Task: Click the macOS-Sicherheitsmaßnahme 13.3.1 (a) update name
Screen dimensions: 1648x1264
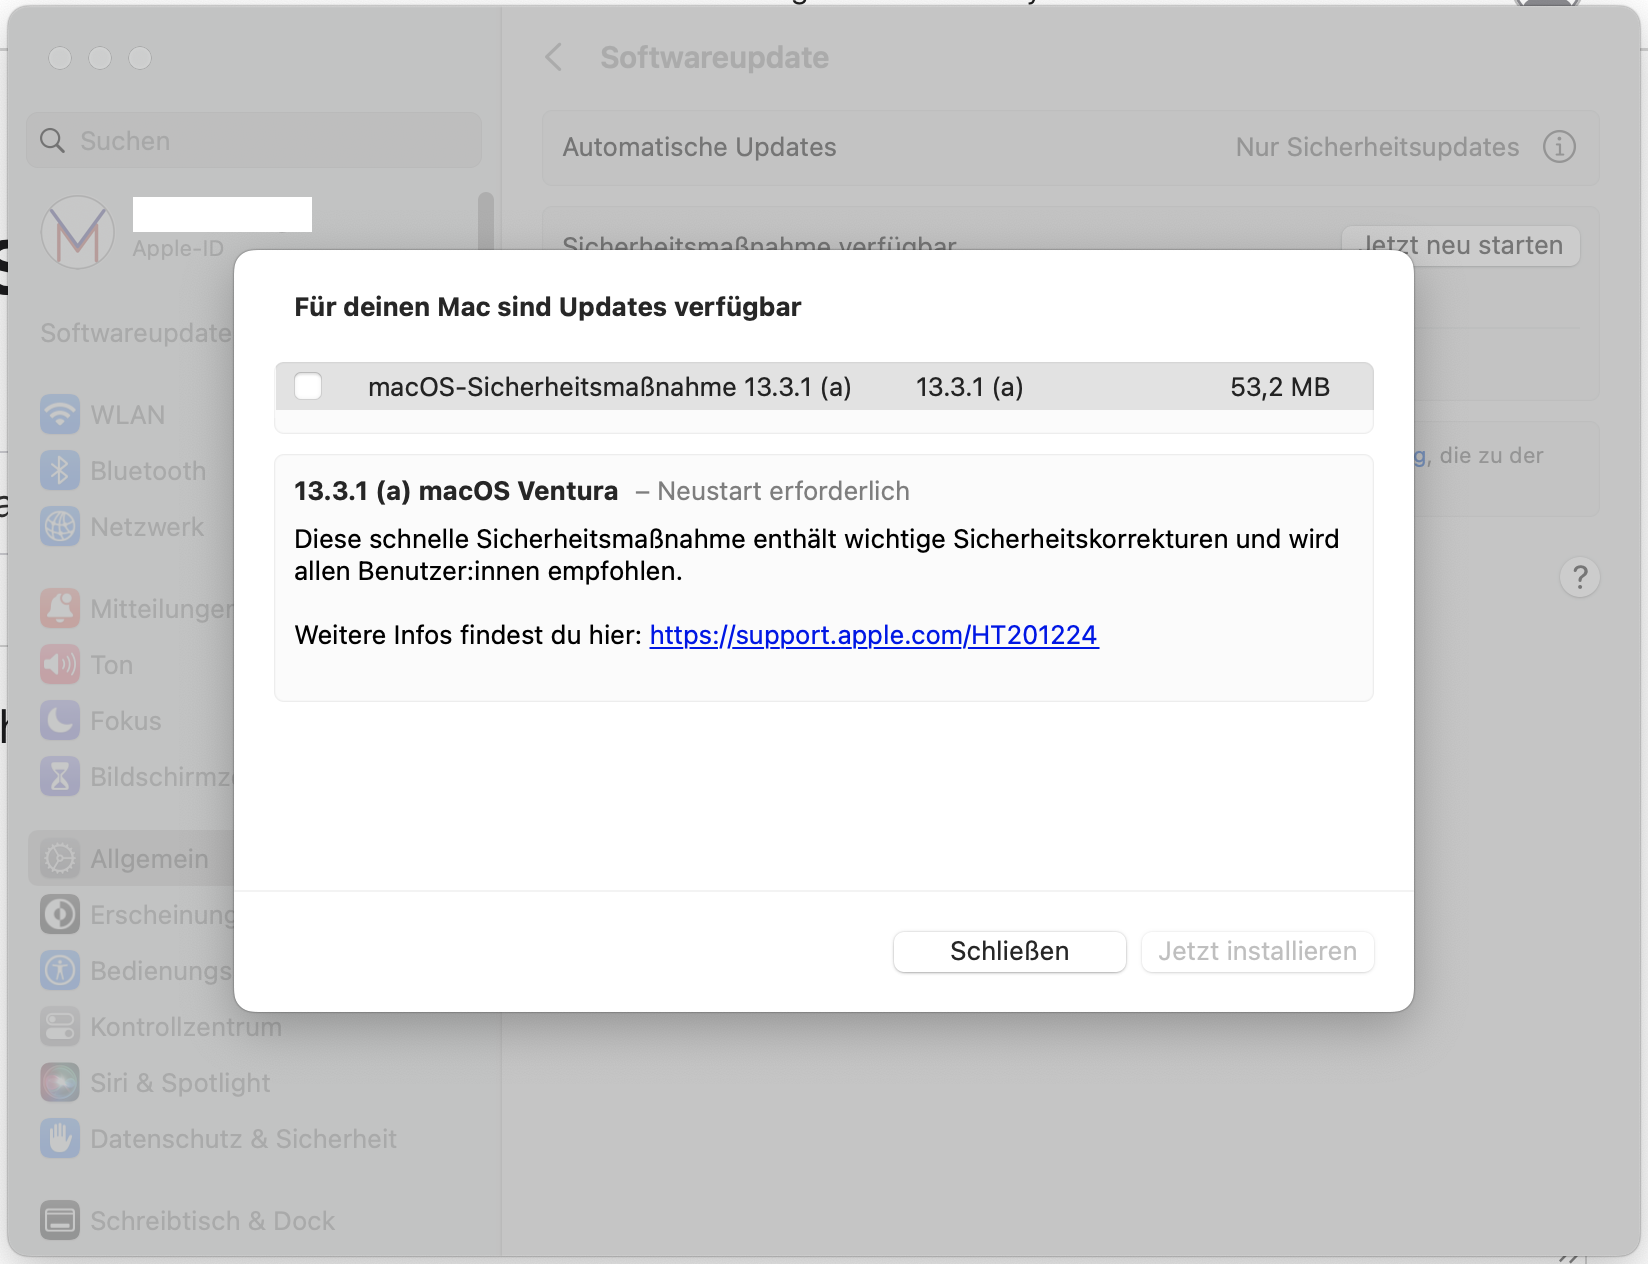Action: coord(609,387)
